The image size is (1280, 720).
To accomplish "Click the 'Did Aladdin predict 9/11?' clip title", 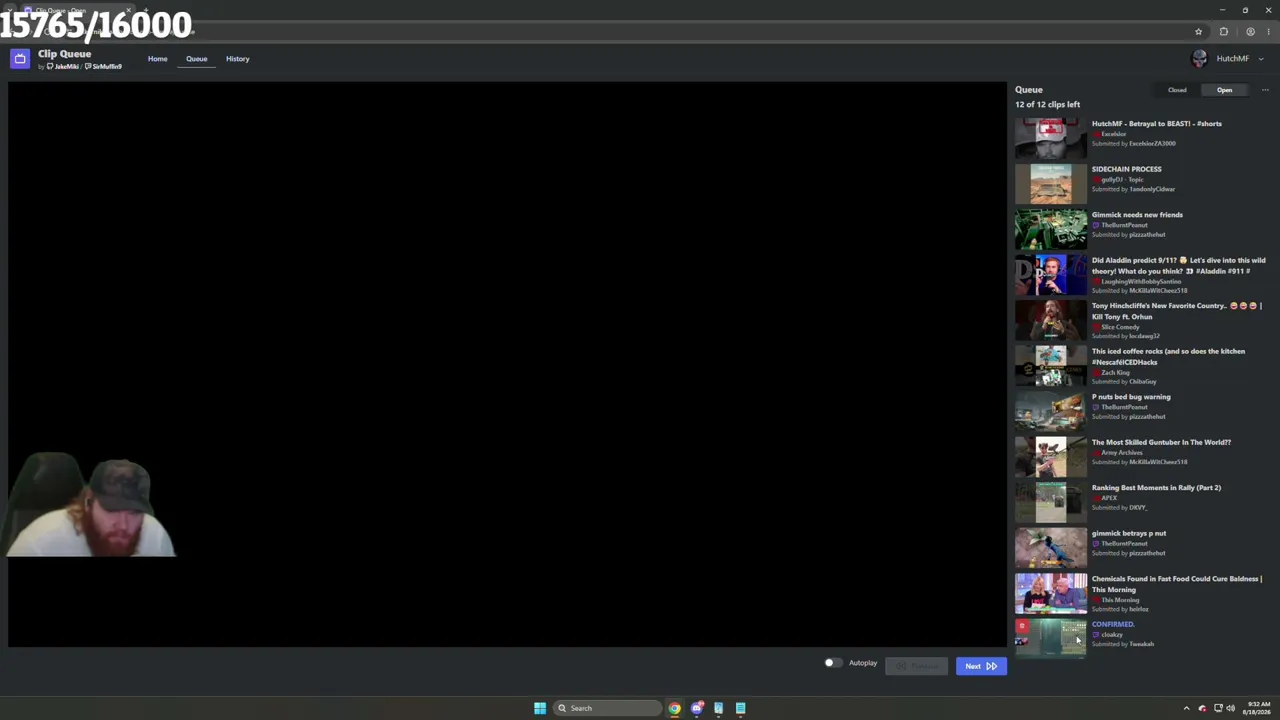I will pyautogui.click(x=1178, y=265).
